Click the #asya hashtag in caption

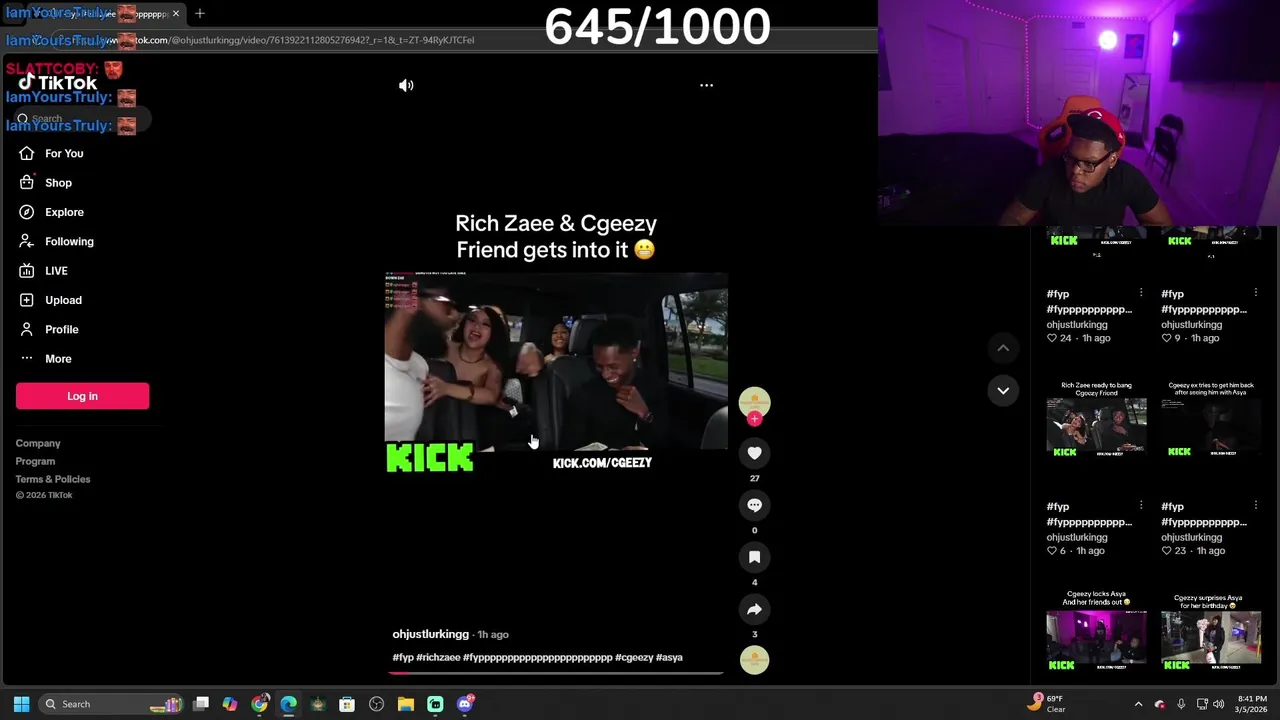coord(669,658)
